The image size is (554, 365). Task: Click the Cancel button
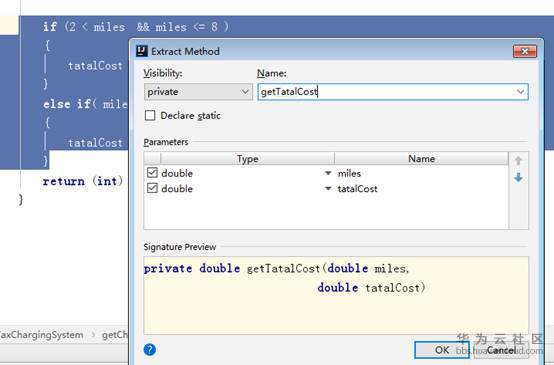tap(501, 350)
